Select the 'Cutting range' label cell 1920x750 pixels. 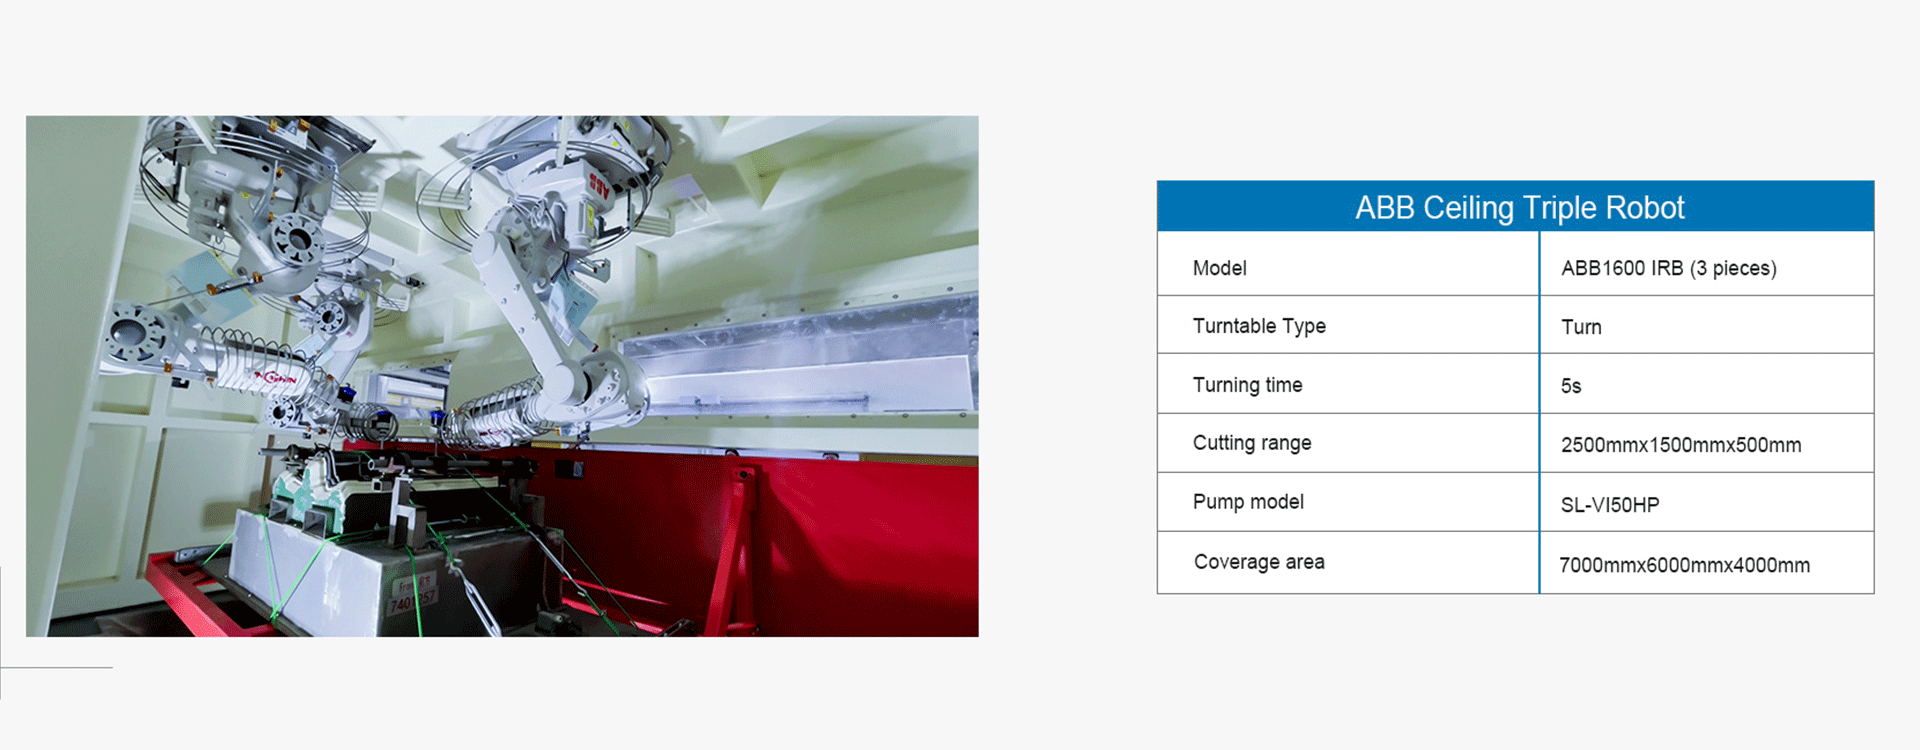point(1348,443)
